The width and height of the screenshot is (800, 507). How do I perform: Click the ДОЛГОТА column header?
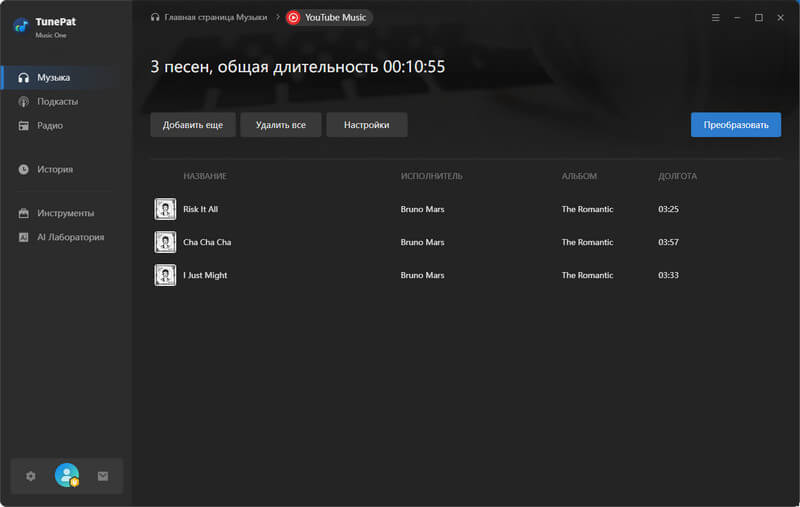pos(678,176)
